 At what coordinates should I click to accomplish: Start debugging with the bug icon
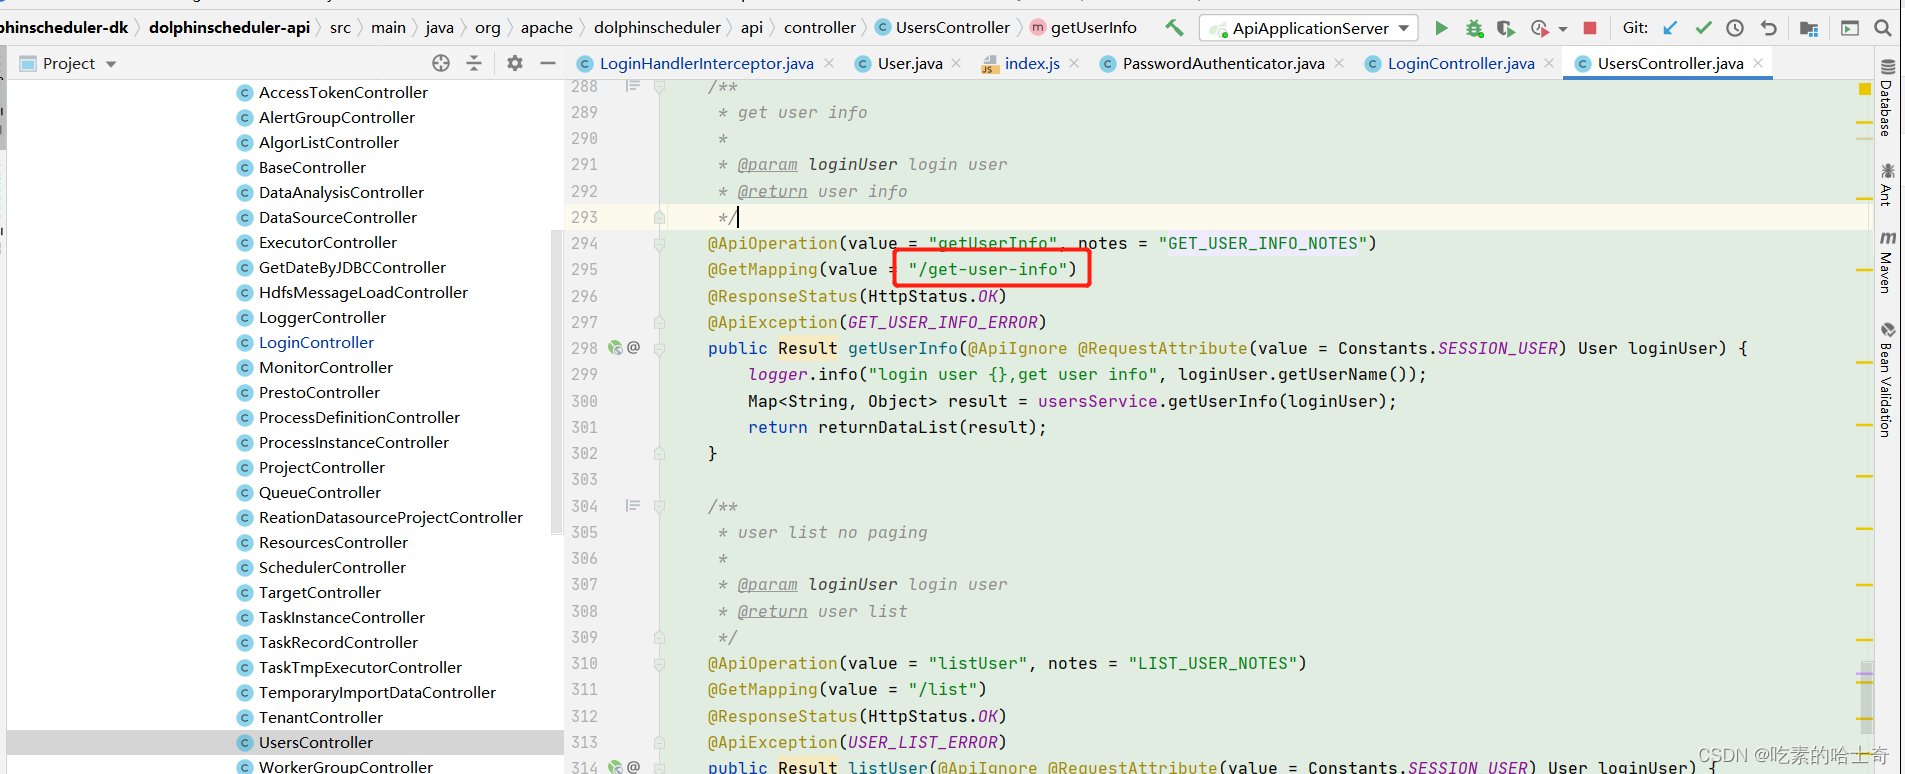tap(1474, 28)
